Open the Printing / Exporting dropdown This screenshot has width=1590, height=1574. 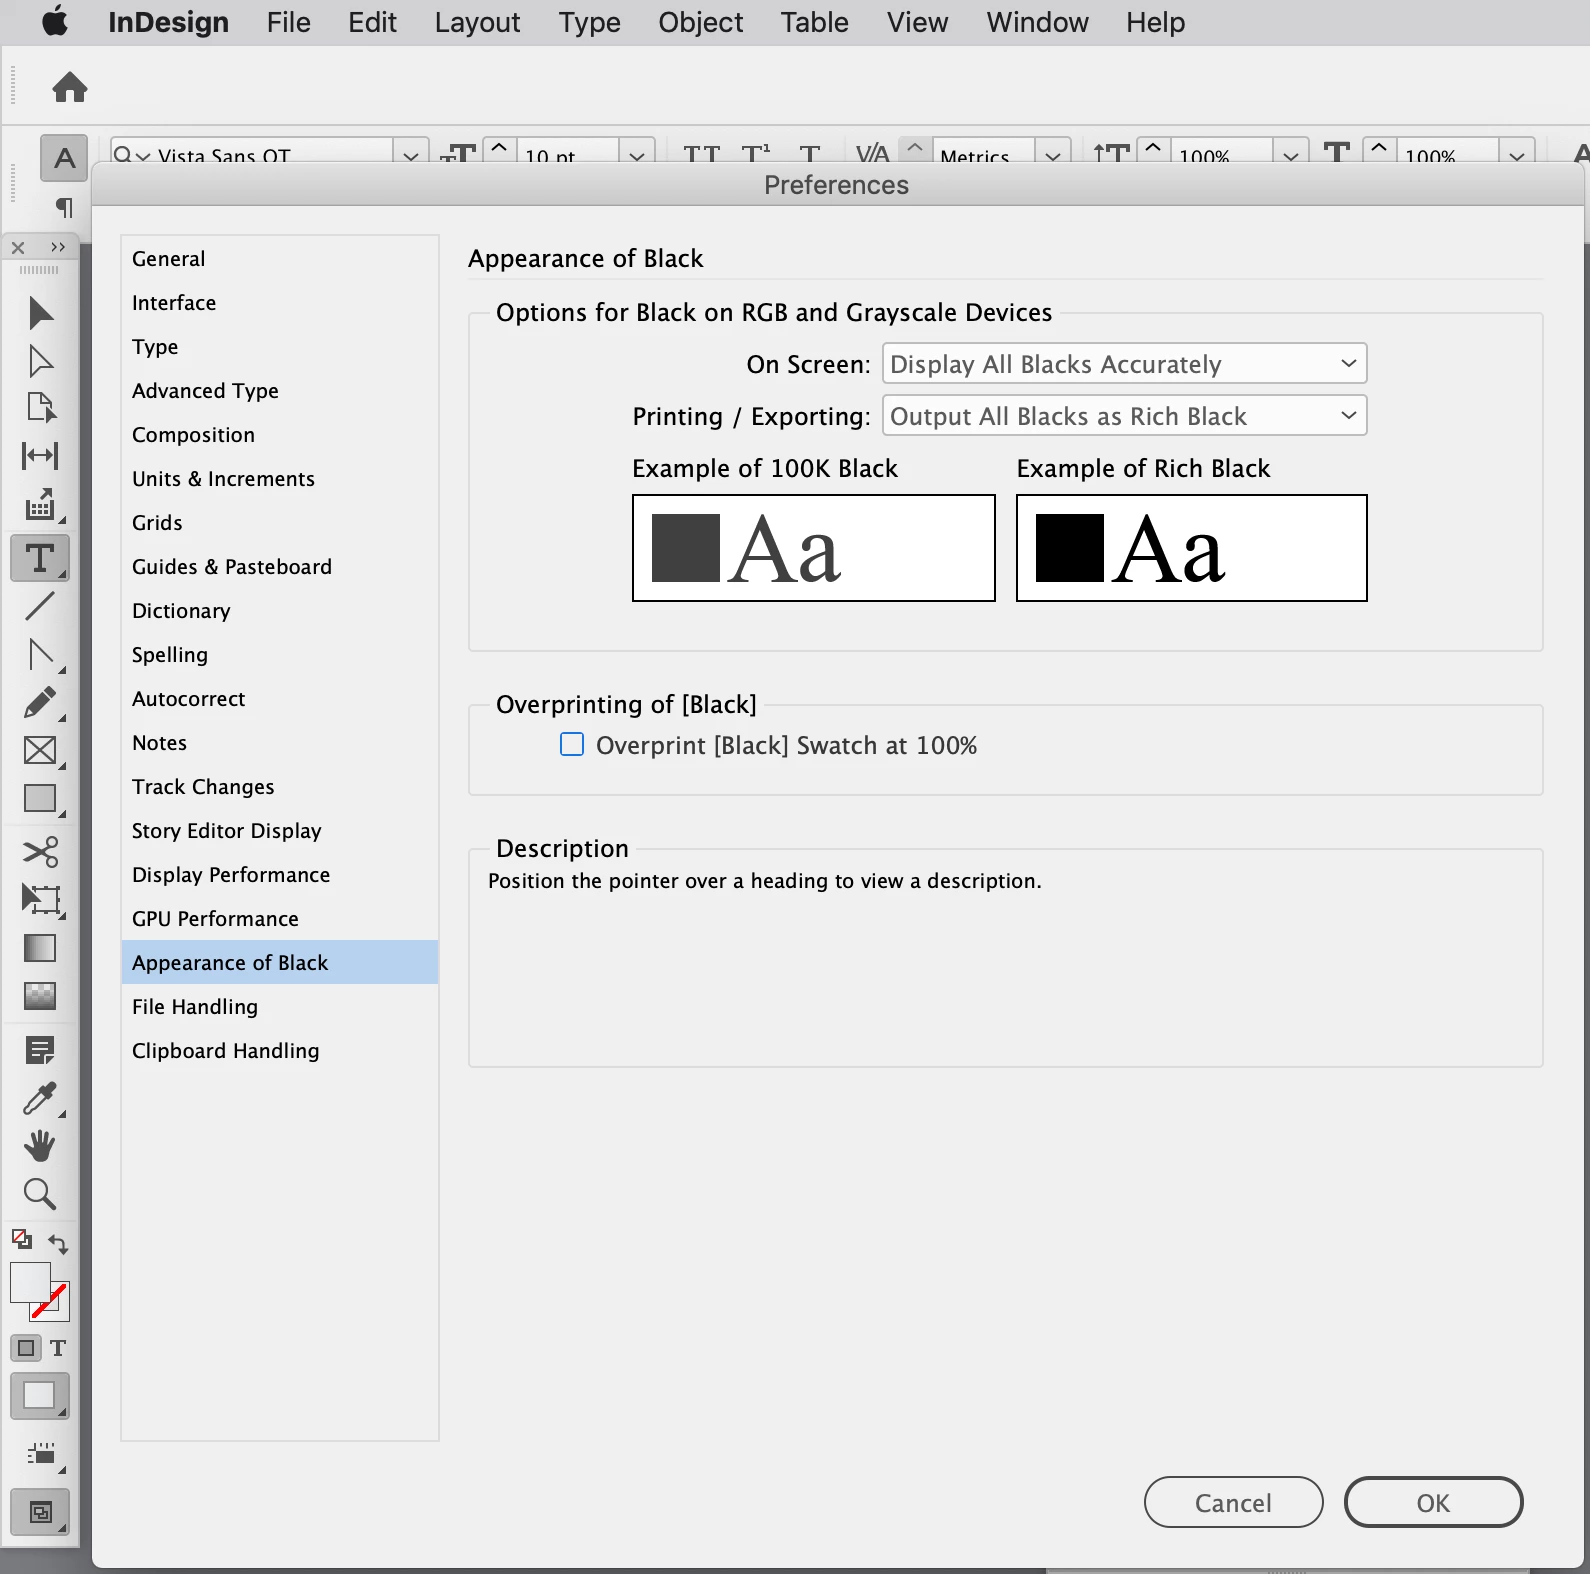(x=1125, y=416)
